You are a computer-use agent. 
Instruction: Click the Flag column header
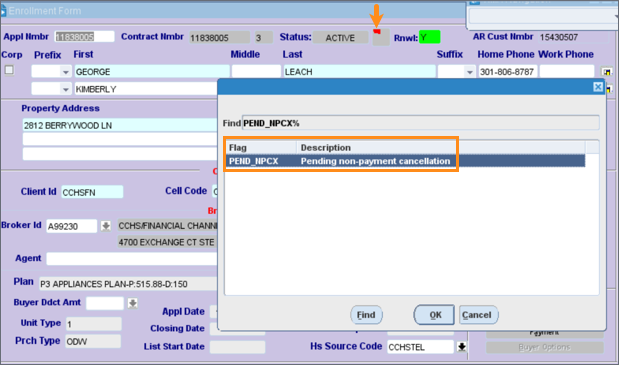coord(261,148)
